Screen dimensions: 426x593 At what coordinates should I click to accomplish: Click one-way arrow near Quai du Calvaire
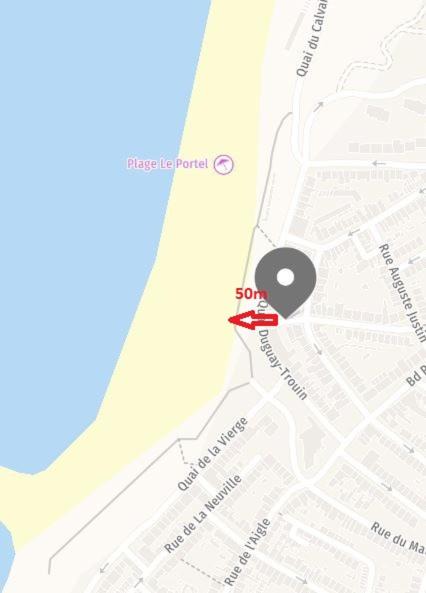pos(319,106)
